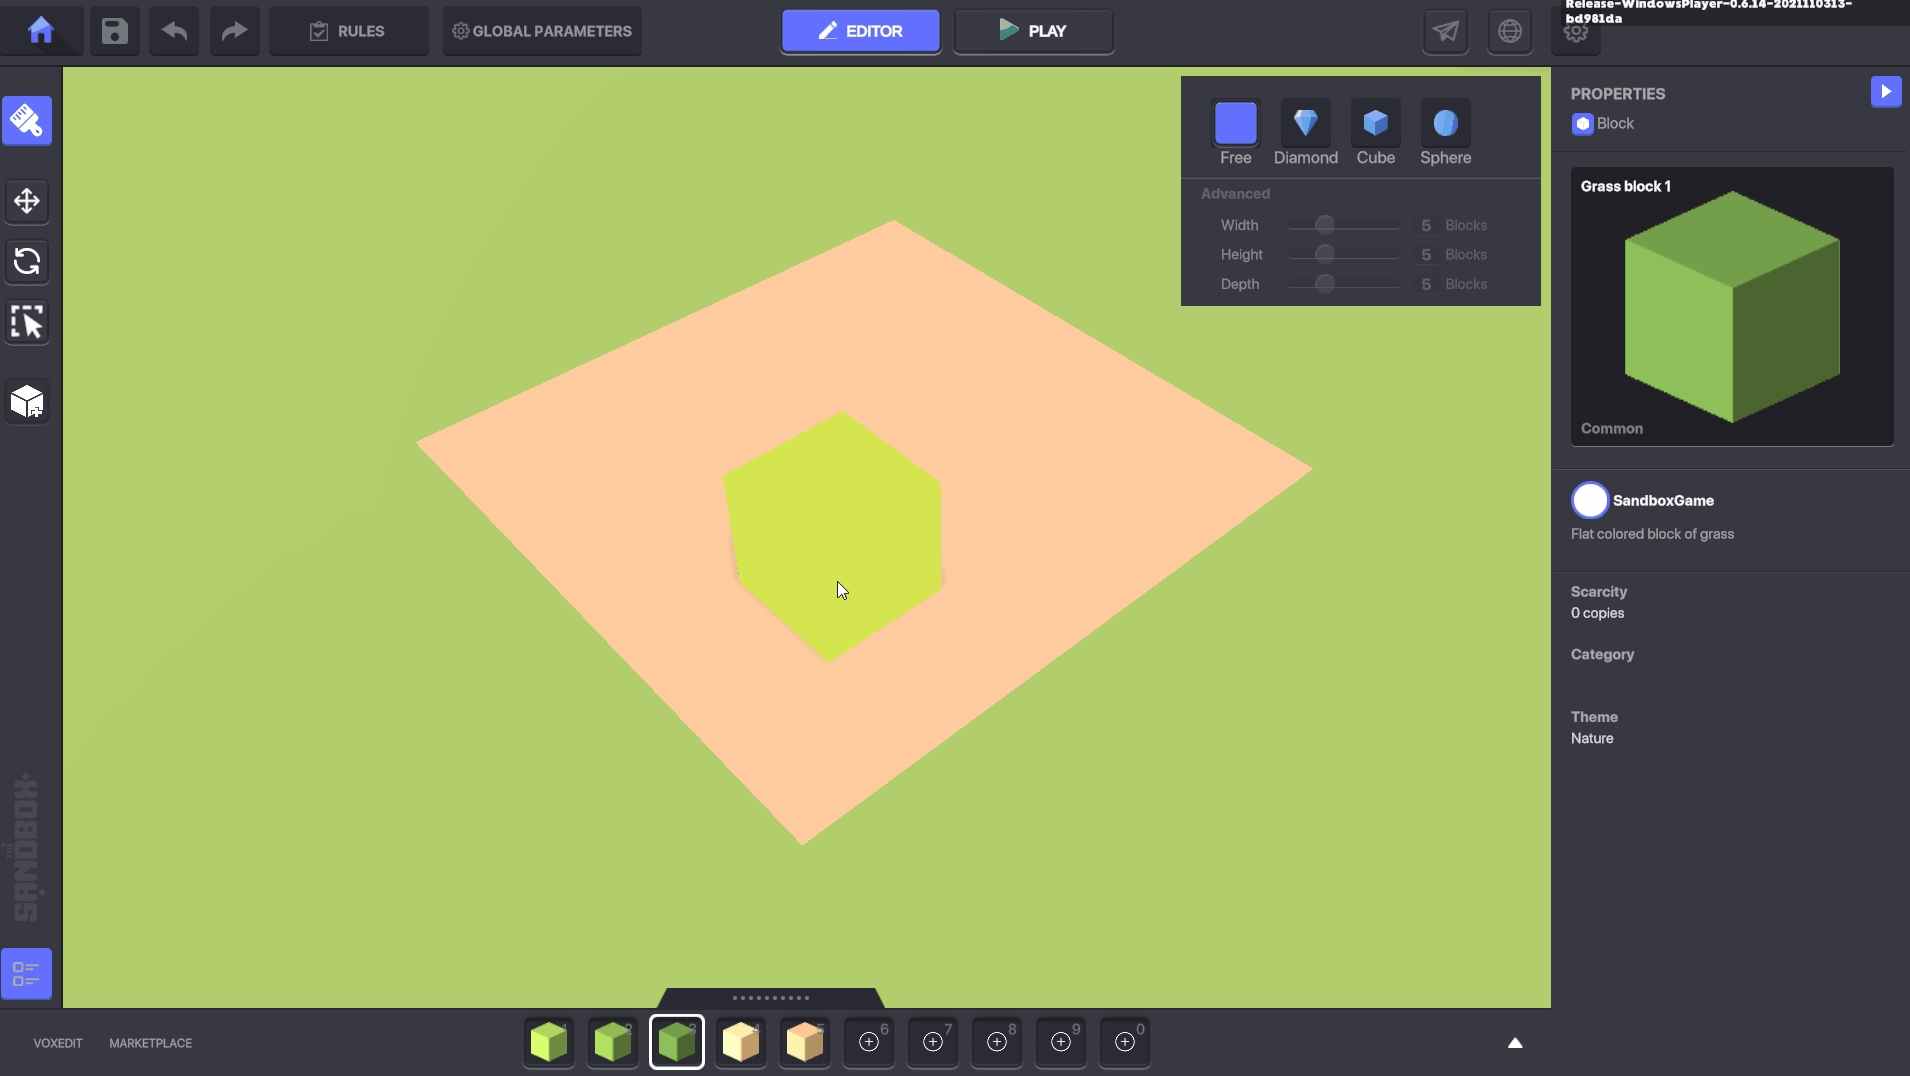Open the add asset cube tool
The image size is (1910, 1076).
click(27, 402)
